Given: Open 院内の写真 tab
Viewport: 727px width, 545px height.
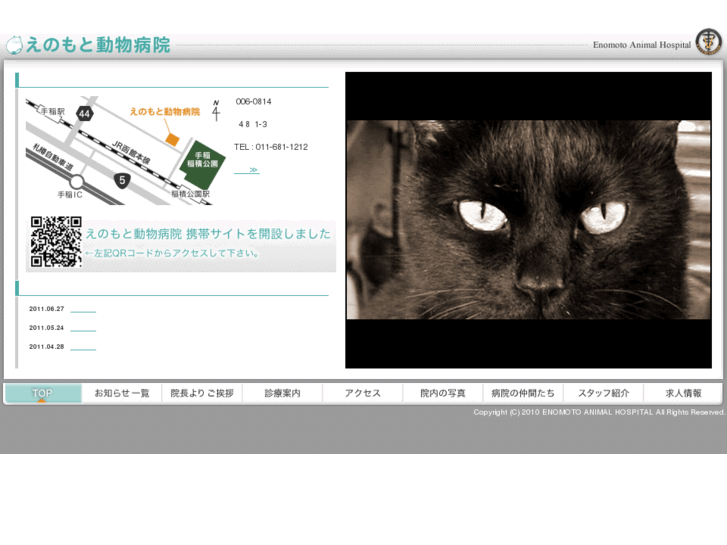Looking at the screenshot, I should tap(443, 393).
